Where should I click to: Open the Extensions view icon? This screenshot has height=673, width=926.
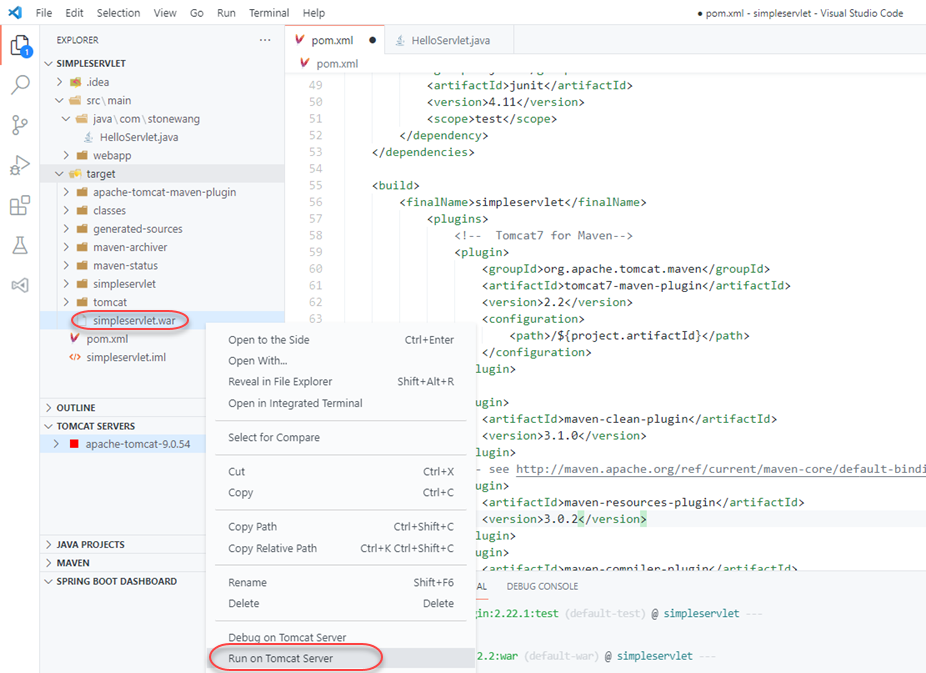click(20, 205)
